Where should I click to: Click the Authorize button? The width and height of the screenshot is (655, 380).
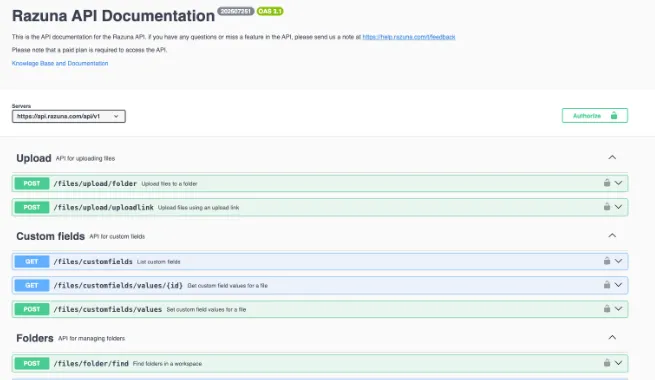coord(594,116)
